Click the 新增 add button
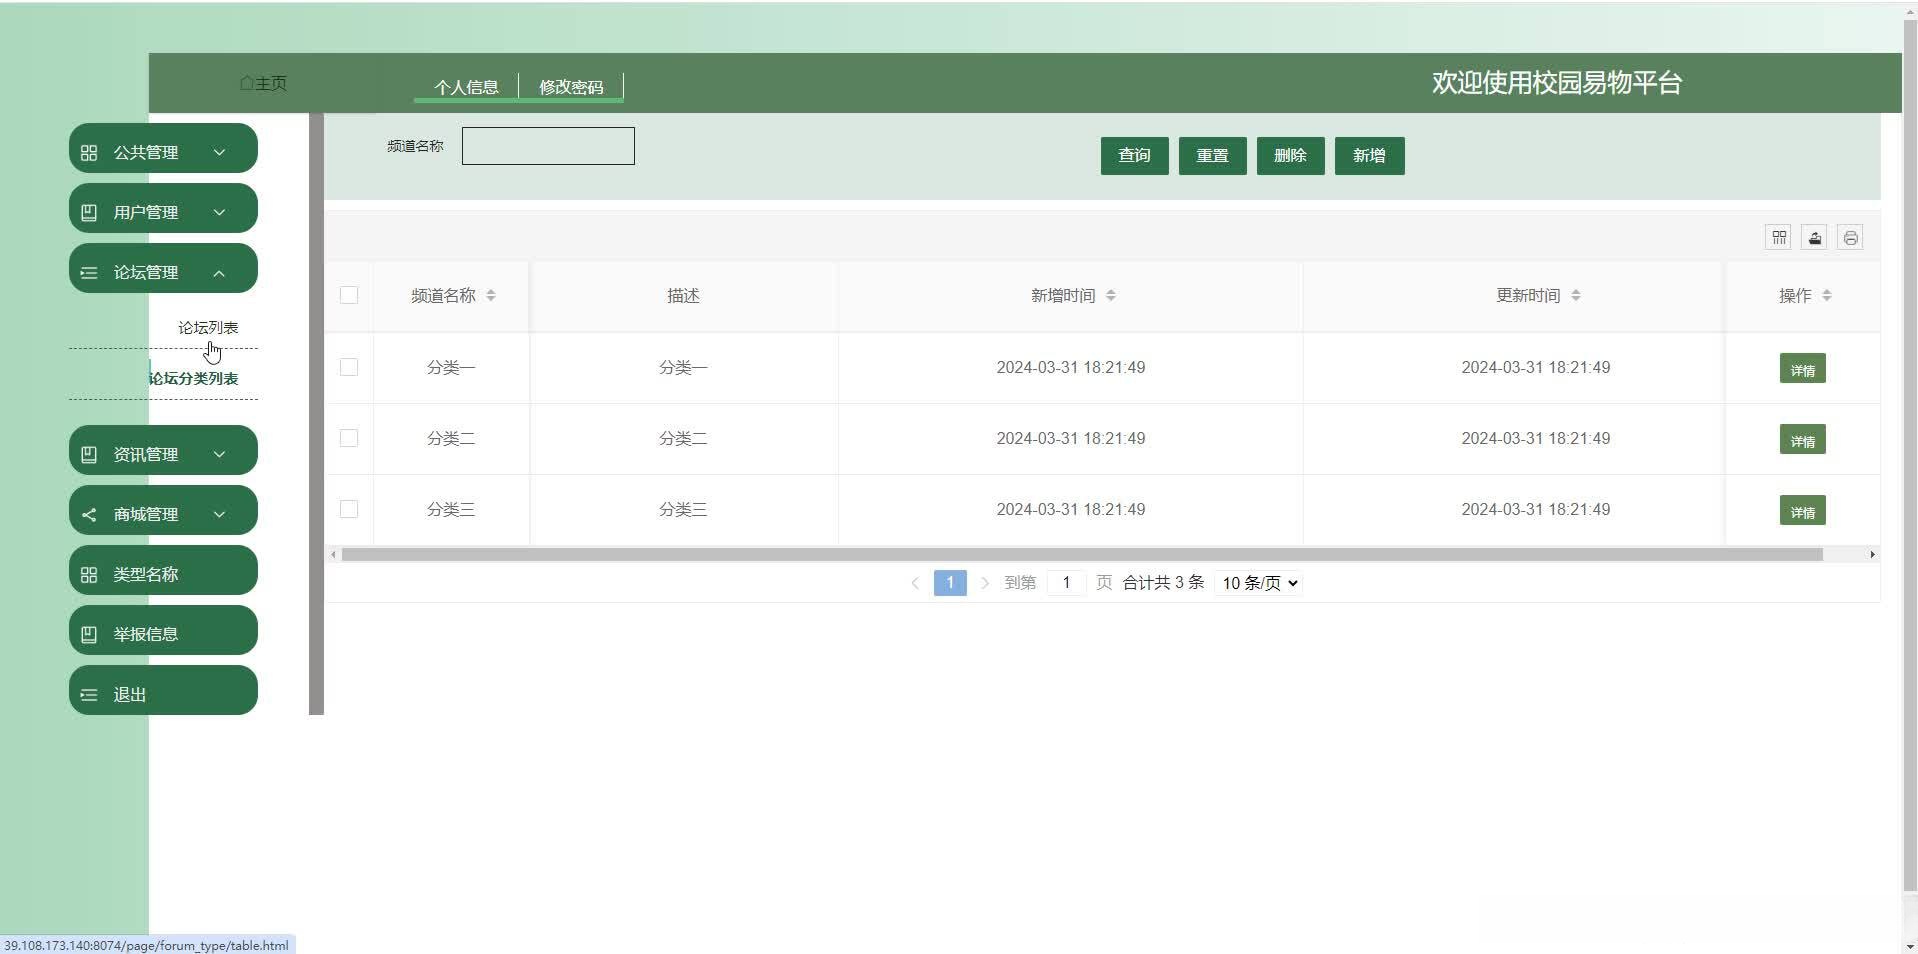This screenshot has width=1918, height=954. (x=1369, y=156)
